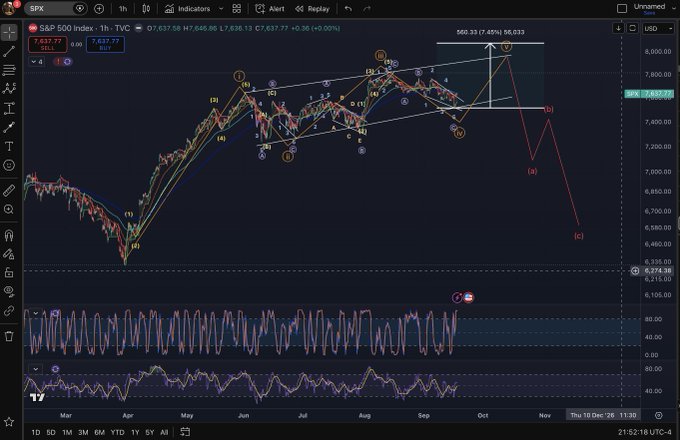Select the All date range

[x=164, y=432]
